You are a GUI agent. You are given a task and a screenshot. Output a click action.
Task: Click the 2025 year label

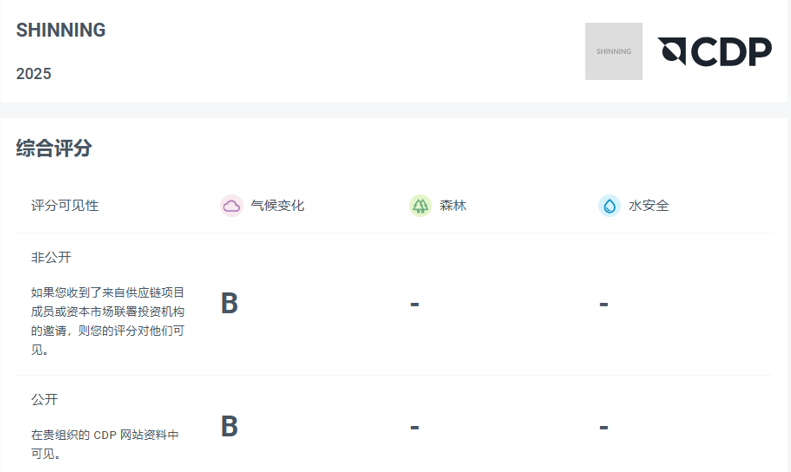tap(34, 74)
